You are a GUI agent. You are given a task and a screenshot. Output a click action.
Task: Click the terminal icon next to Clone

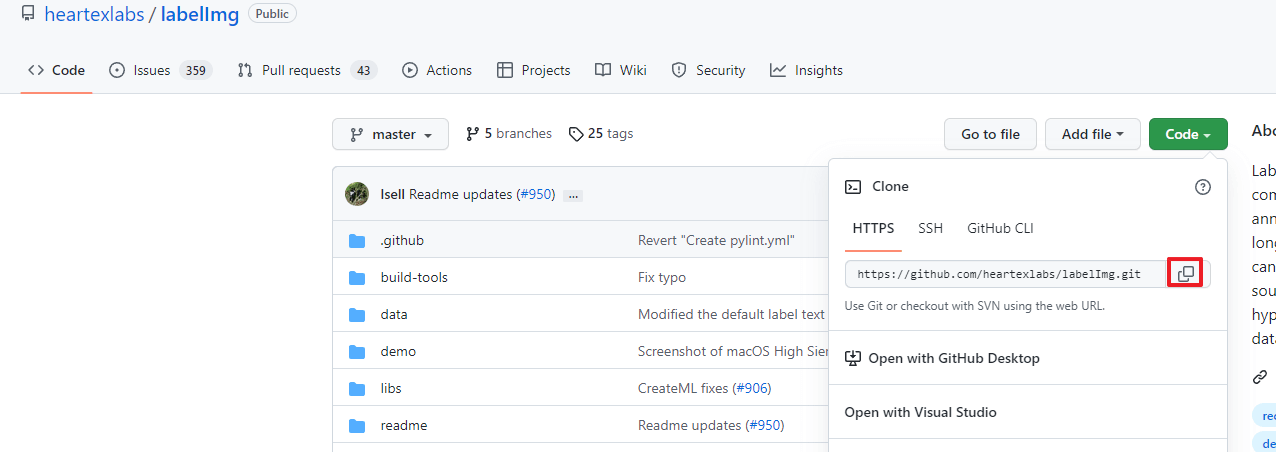(853, 187)
